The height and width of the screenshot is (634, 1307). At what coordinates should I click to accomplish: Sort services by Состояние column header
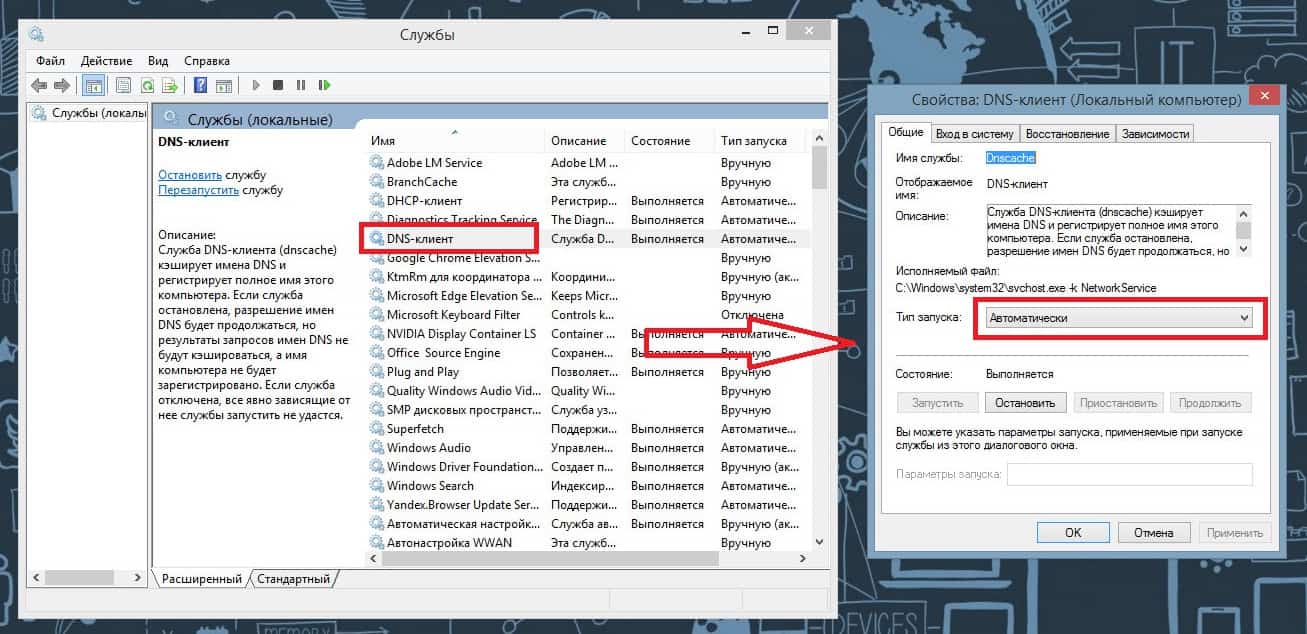tap(660, 141)
